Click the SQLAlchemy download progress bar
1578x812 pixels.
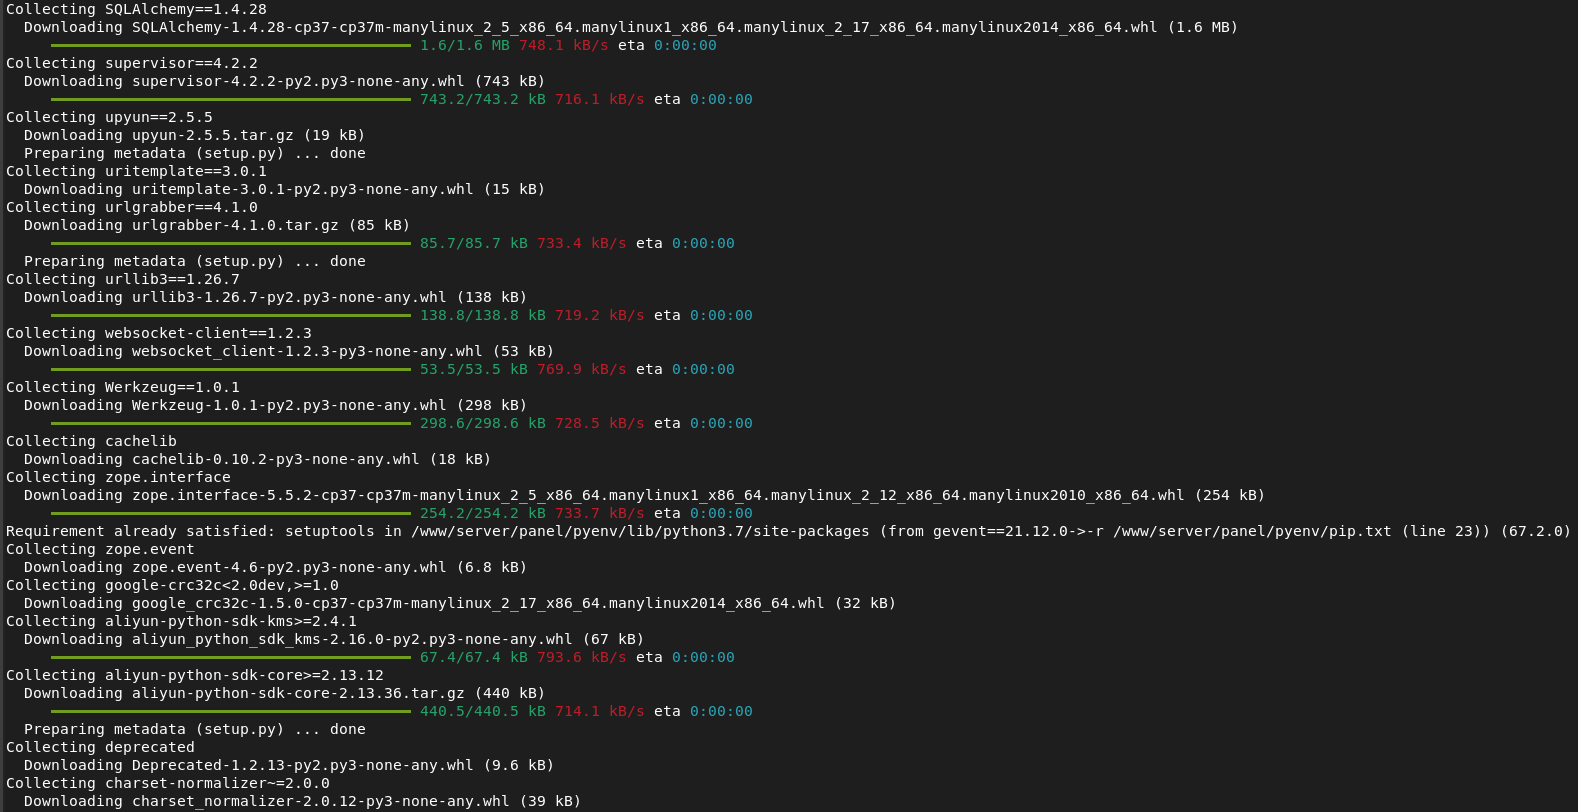(231, 45)
